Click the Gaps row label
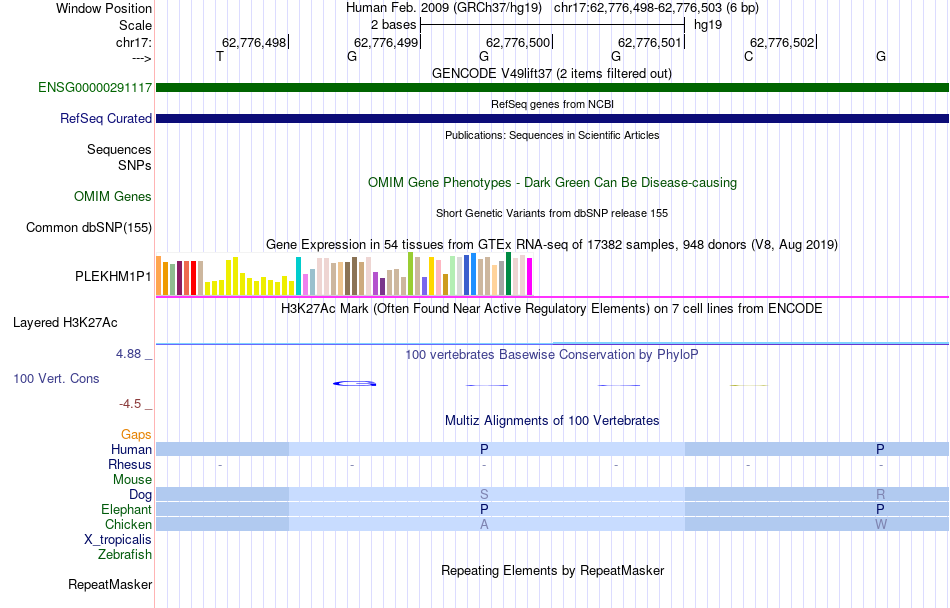 [136, 434]
